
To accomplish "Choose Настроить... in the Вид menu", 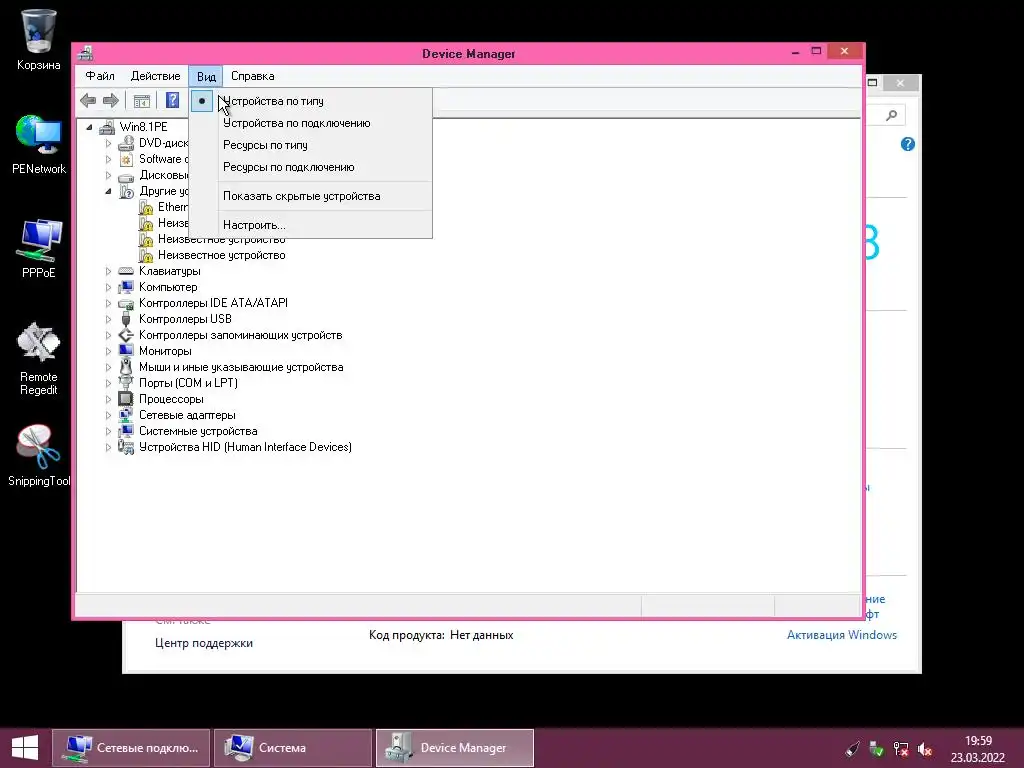I will [312, 225].
